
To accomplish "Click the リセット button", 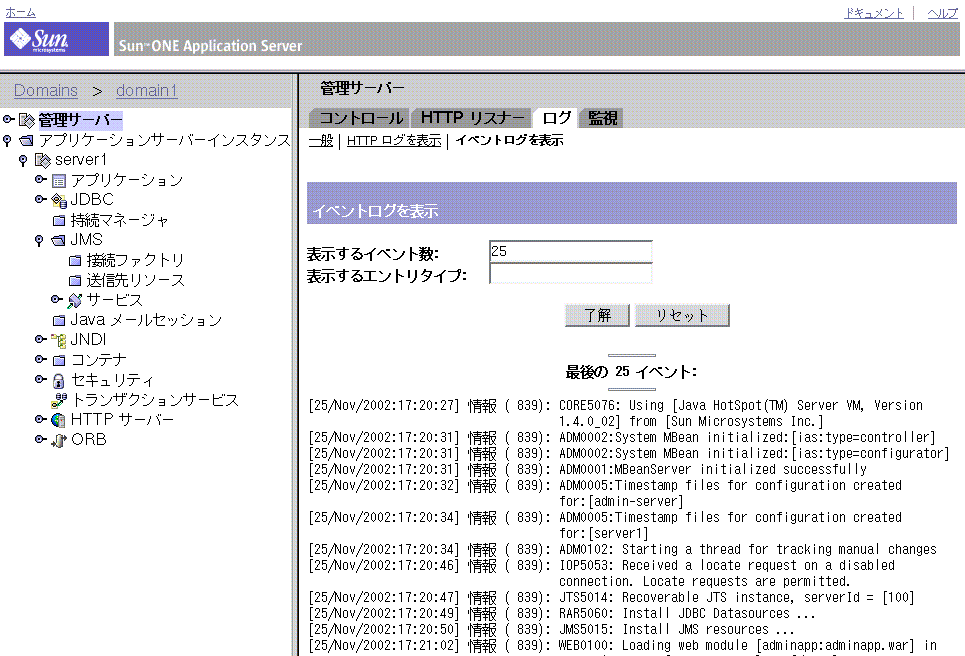I will pyautogui.click(x=682, y=315).
